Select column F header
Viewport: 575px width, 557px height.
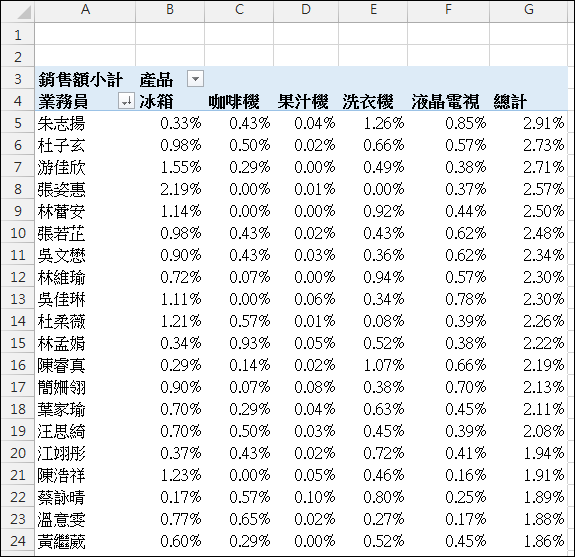pyautogui.click(x=448, y=10)
